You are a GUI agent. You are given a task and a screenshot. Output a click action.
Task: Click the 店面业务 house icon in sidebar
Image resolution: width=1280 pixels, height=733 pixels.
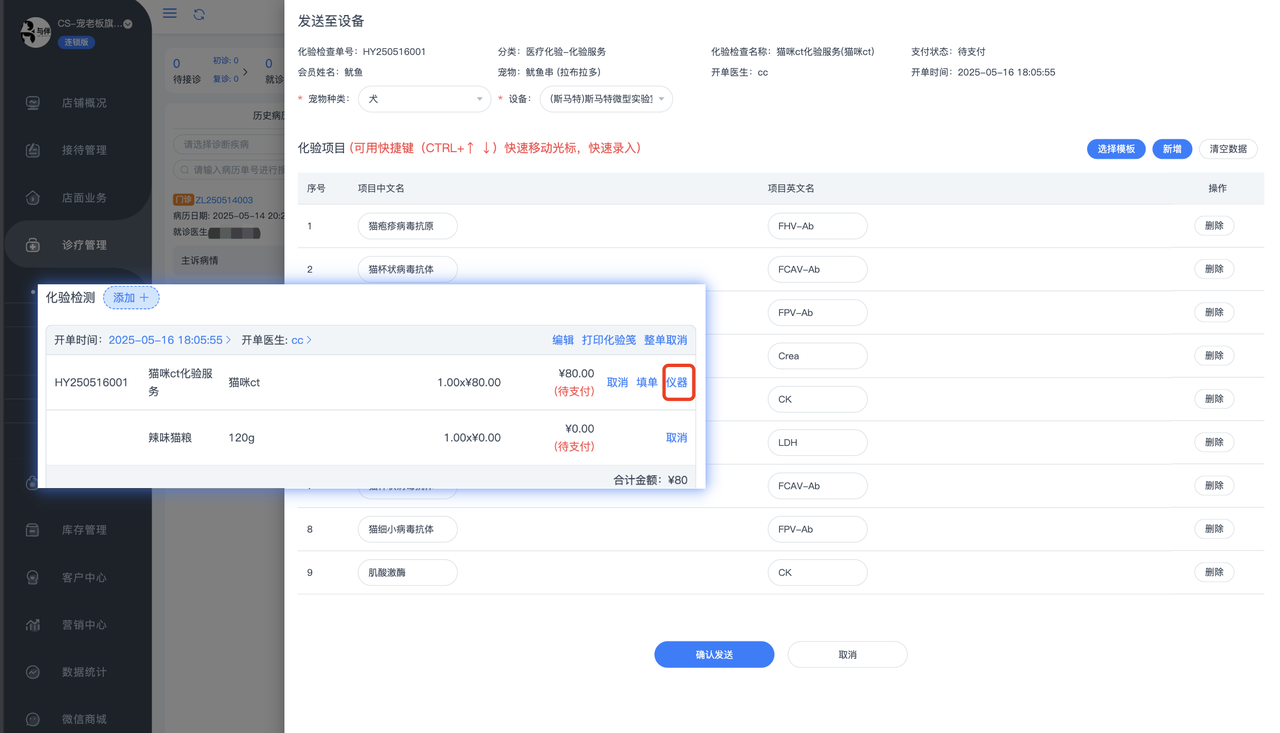pyautogui.click(x=33, y=198)
